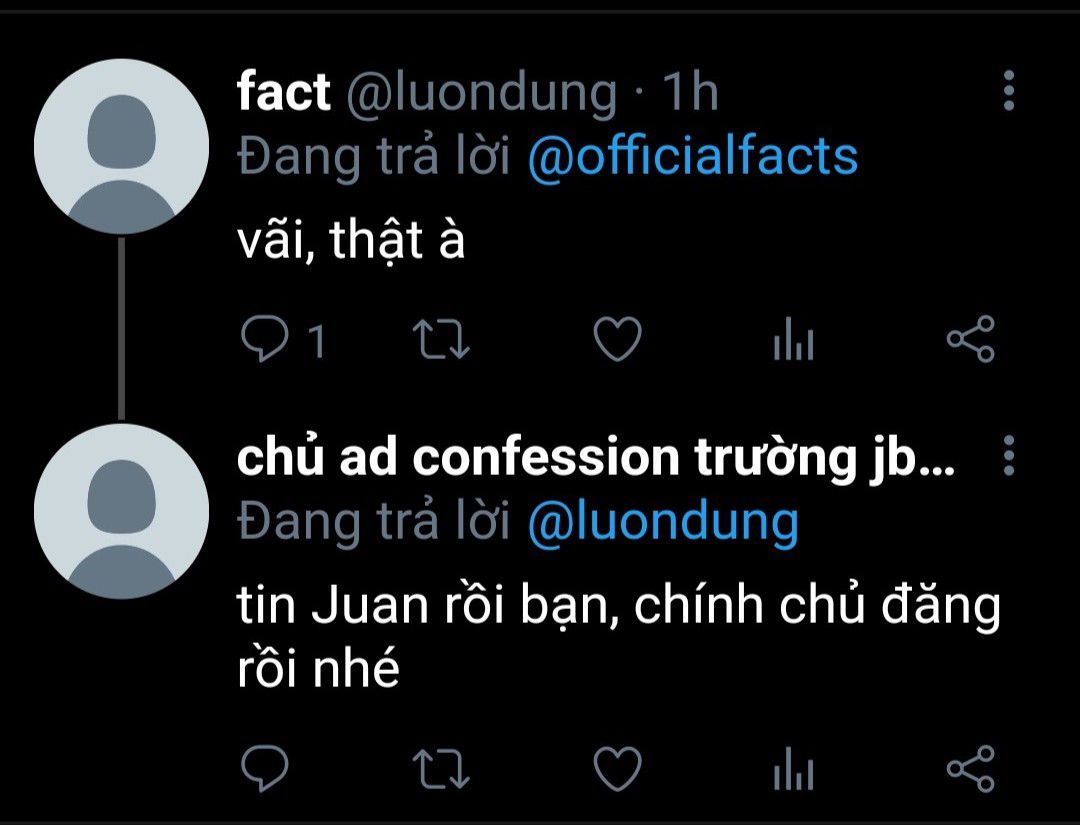Retweet the 'vãi, thật à' tweet
This screenshot has height=825, width=1080.
[x=441, y=340]
